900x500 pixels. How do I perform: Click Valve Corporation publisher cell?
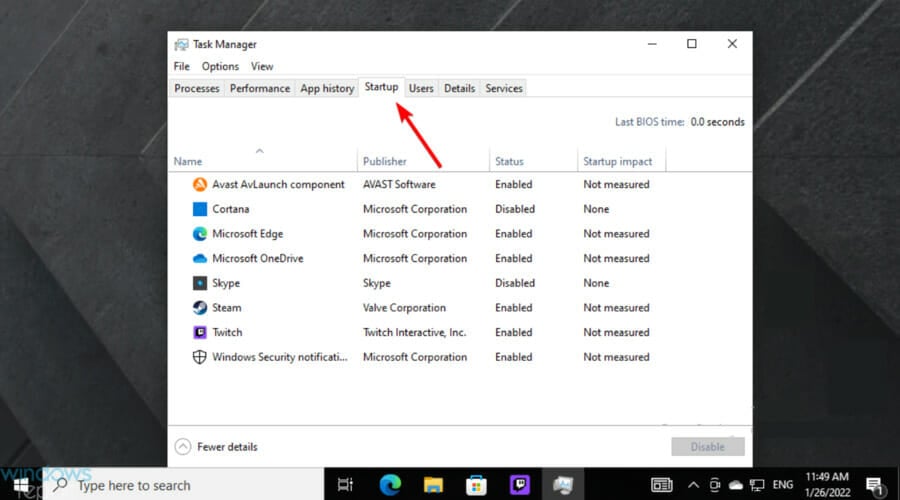[x=404, y=308]
